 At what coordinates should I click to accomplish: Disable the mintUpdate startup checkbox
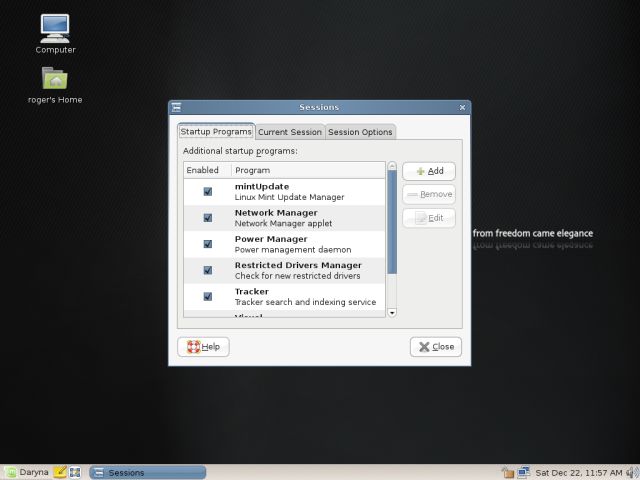tap(208, 191)
